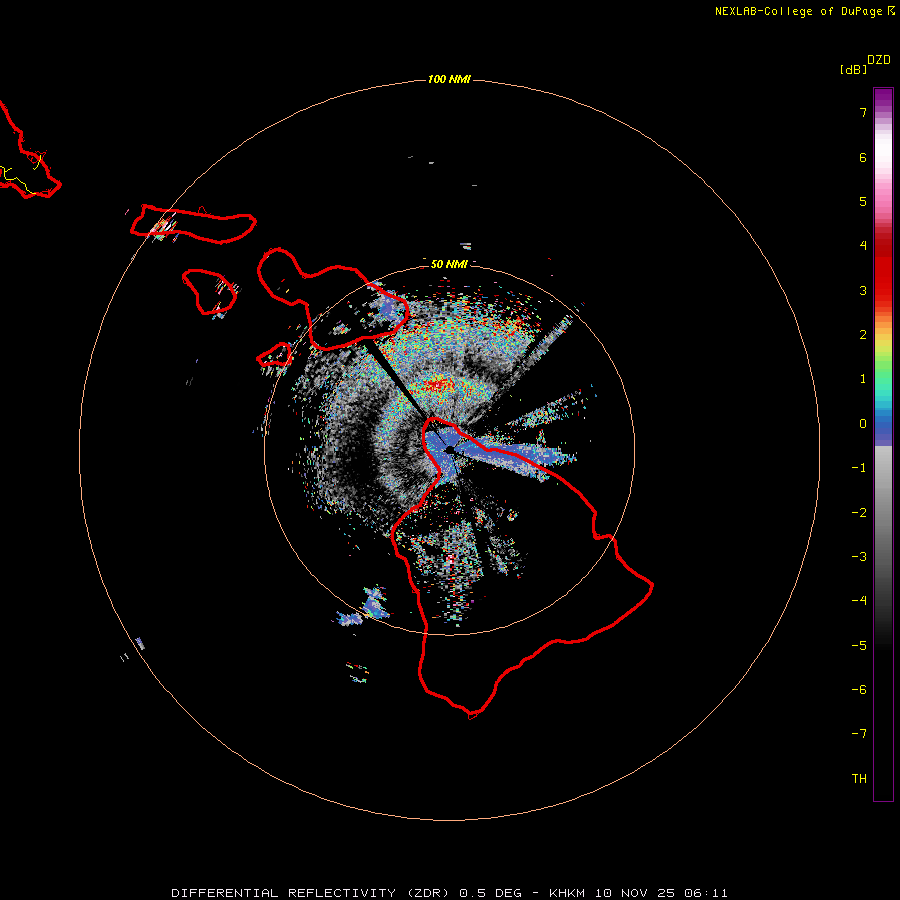The height and width of the screenshot is (900, 900).
Task: Click the [dB] units label
Action: [853, 69]
